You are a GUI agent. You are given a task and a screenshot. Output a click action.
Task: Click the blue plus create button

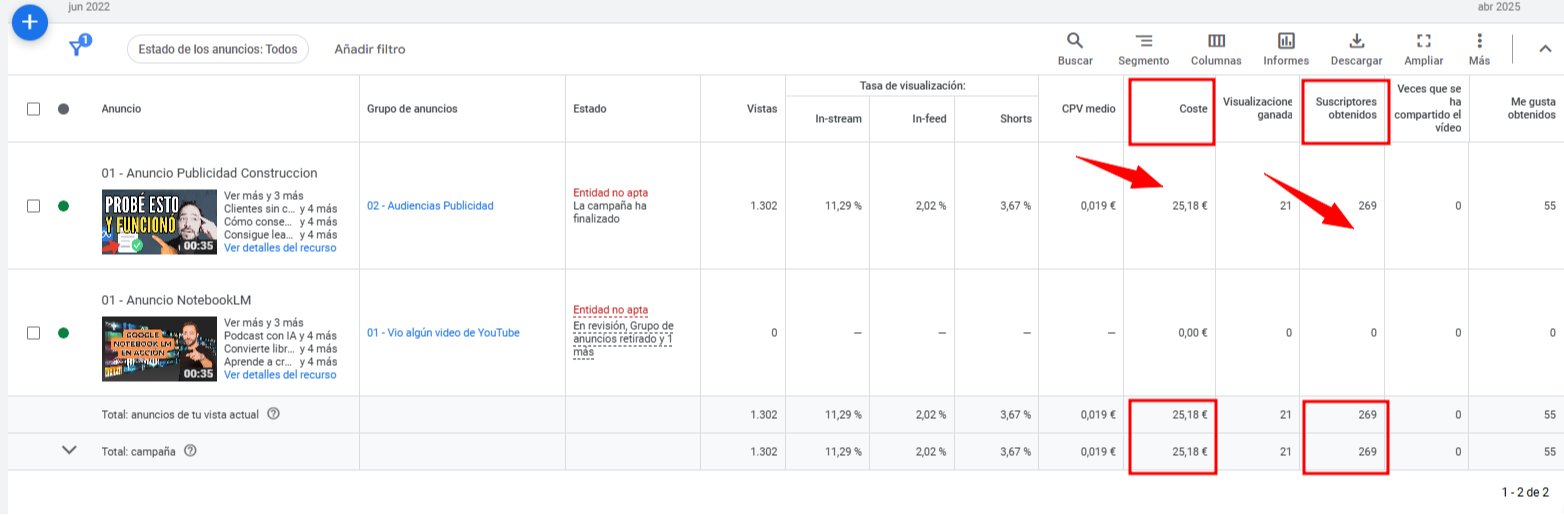click(30, 22)
